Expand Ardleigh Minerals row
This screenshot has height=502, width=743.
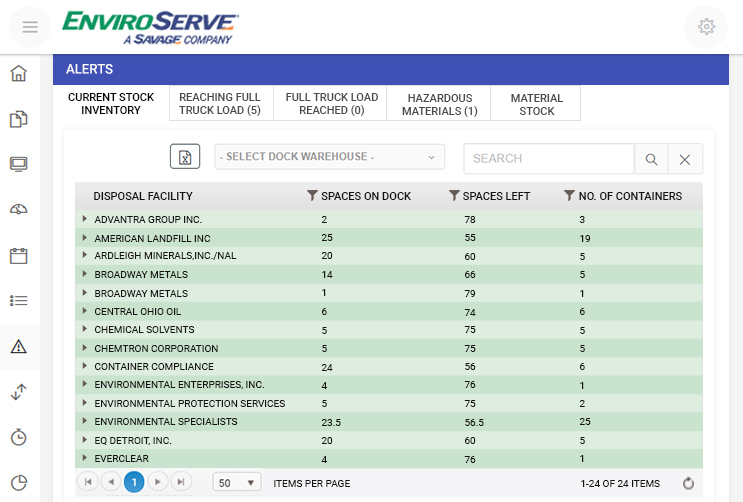coord(84,255)
